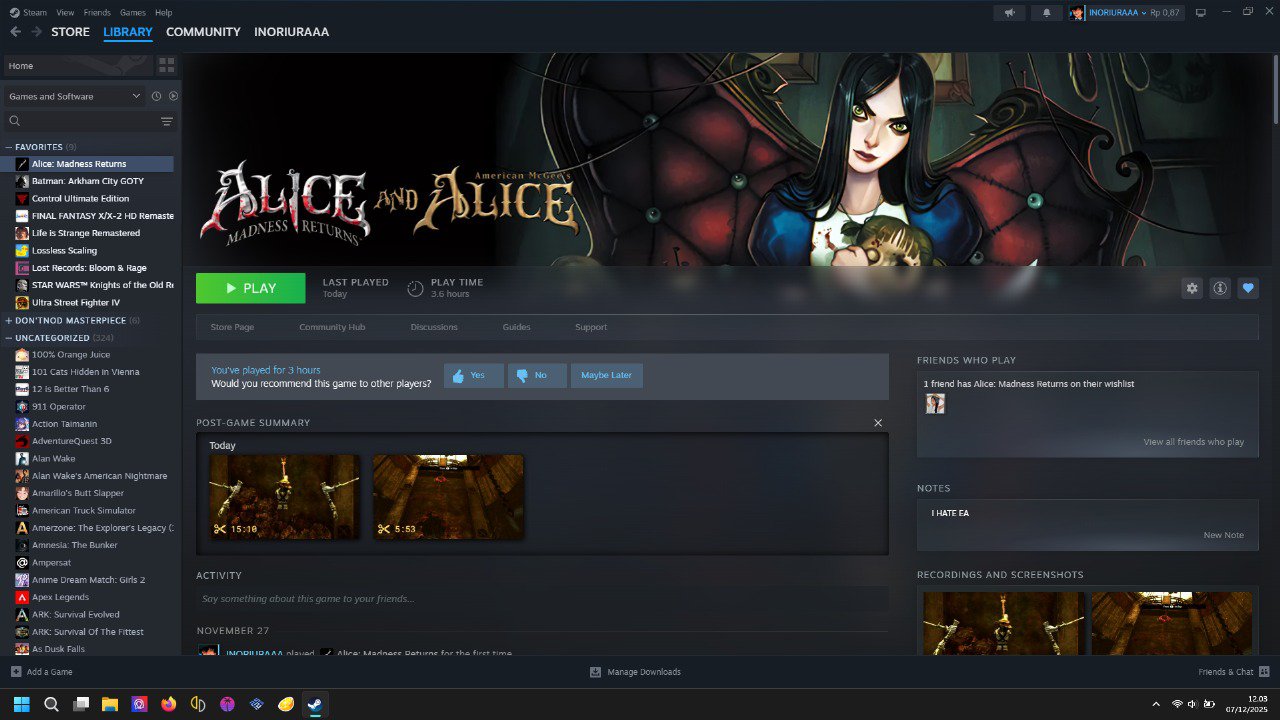The width and height of the screenshot is (1280, 720).
Task: Toggle the ready-to-play games filter
Action: (x=173, y=96)
